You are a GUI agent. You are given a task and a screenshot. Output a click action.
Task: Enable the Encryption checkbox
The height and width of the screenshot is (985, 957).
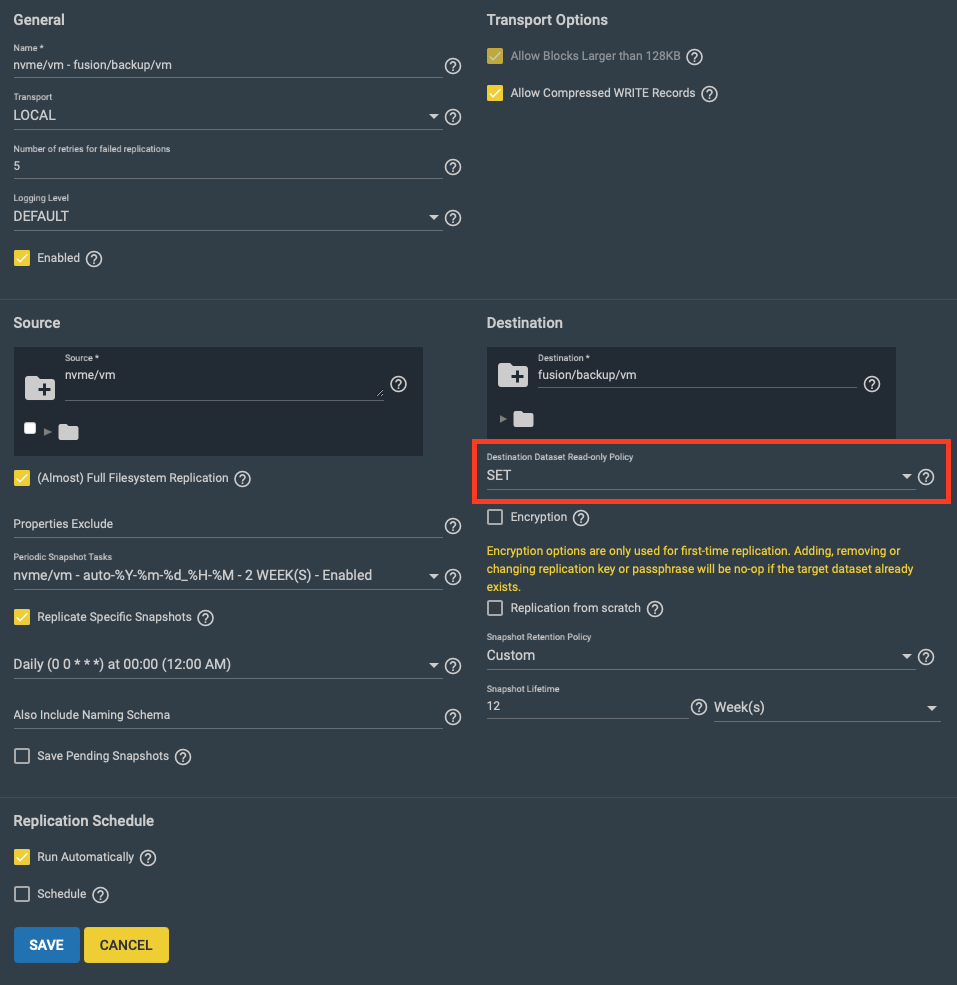[x=495, y=517]
